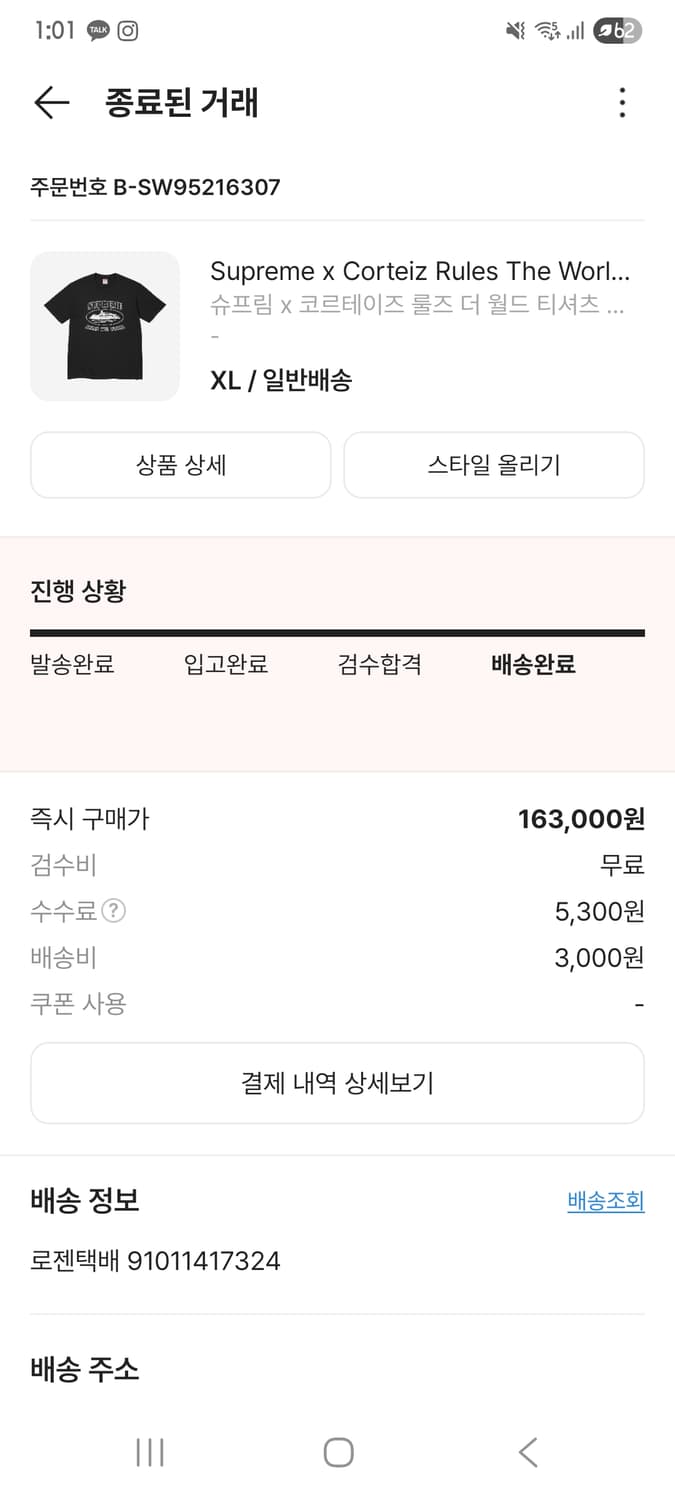
Task: Tap the battery indicator showing 62
Action: [618, 31]
